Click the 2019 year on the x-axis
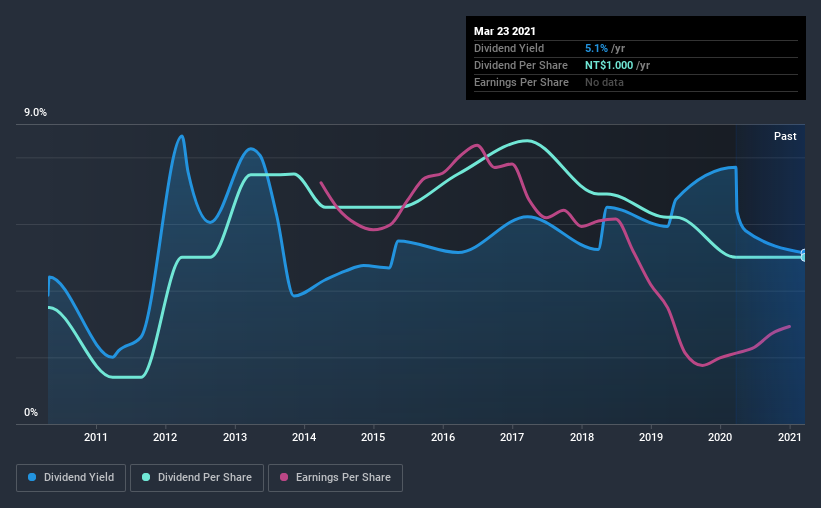821x508 pixels. pyautogui.click(x=651, y=438)
